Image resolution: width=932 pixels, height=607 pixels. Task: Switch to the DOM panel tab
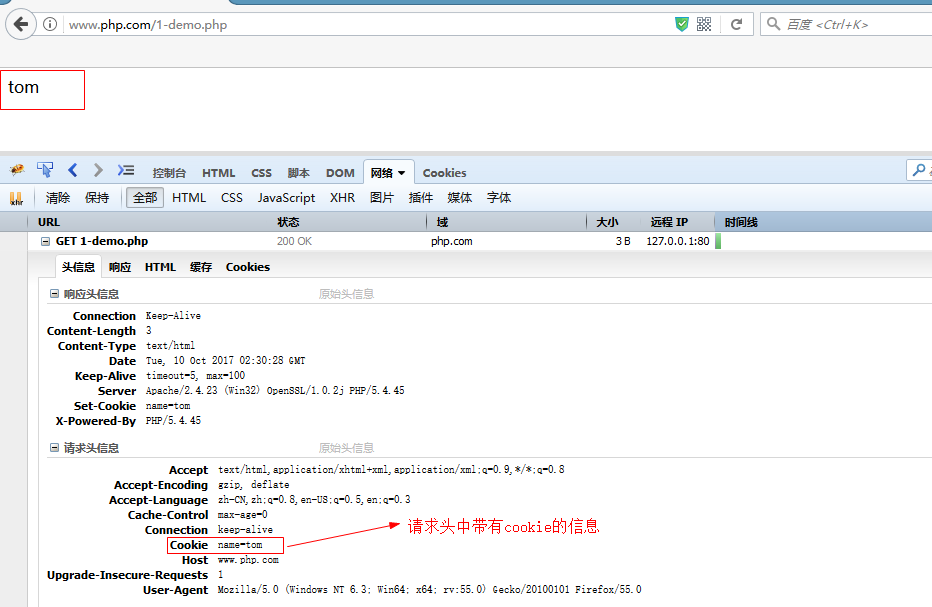tap(340, 173)
